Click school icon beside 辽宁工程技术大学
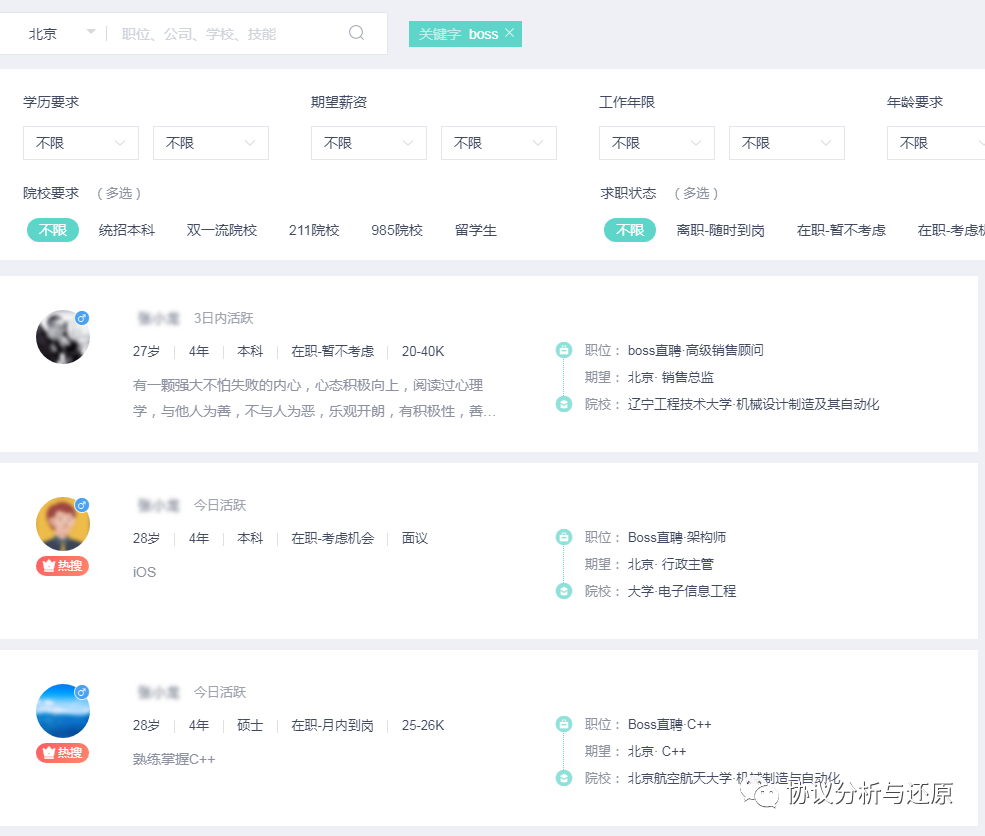 [x=564, y=404]
